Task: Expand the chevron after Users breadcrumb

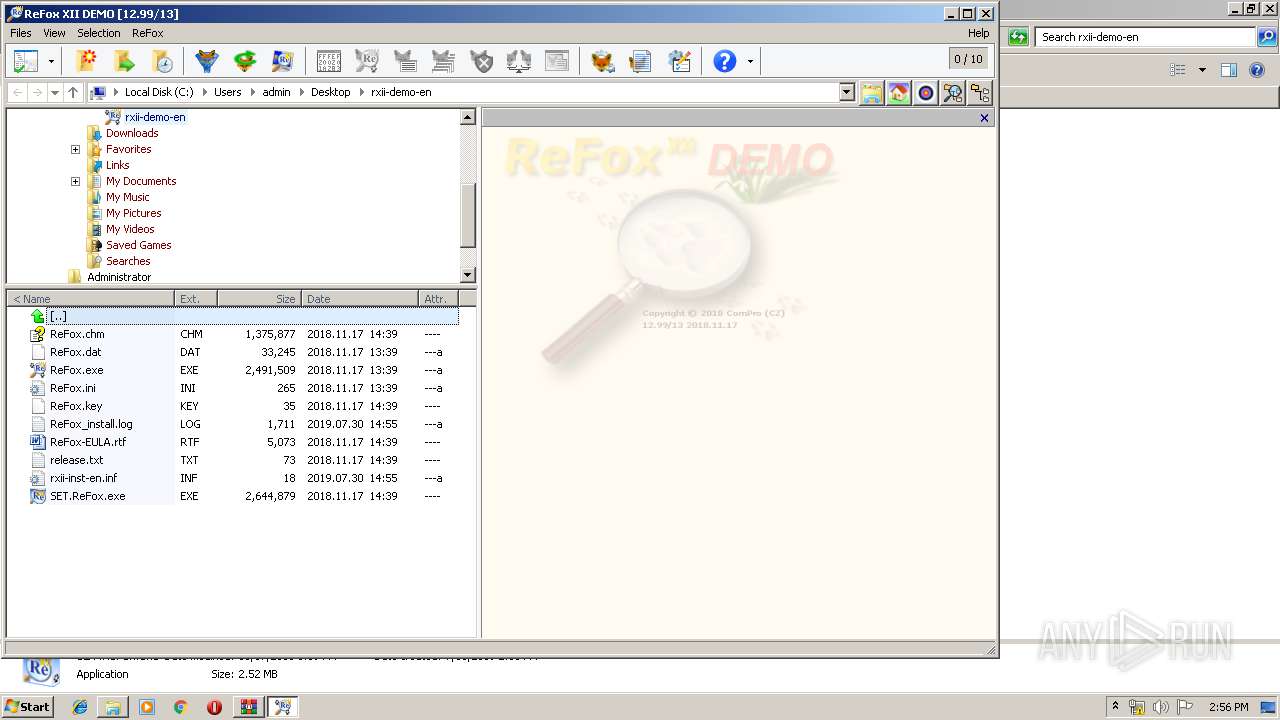Action: 252,92
